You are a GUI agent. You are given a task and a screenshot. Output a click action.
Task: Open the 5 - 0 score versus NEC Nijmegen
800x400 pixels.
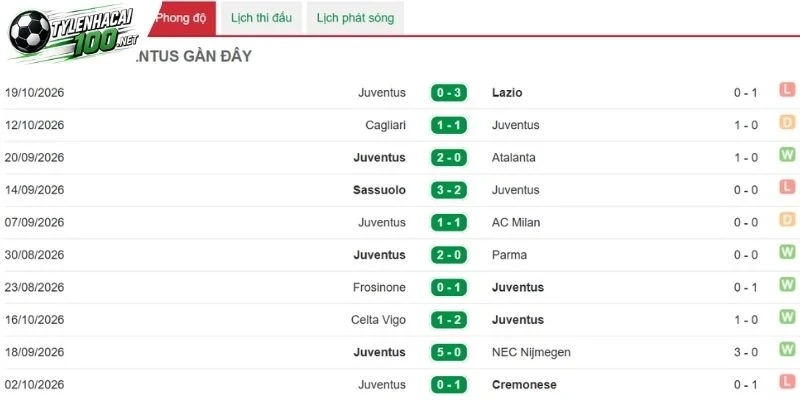point(448,353)
